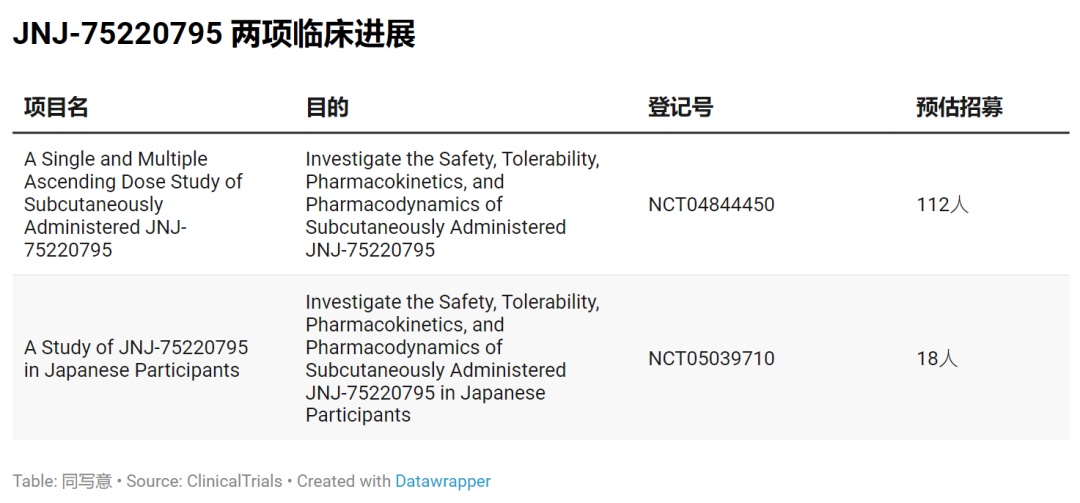Image resolution: width=1080 pixels, height=503 pixels.
Task: Click registration number NCT05039710
Action: (711, 359)
